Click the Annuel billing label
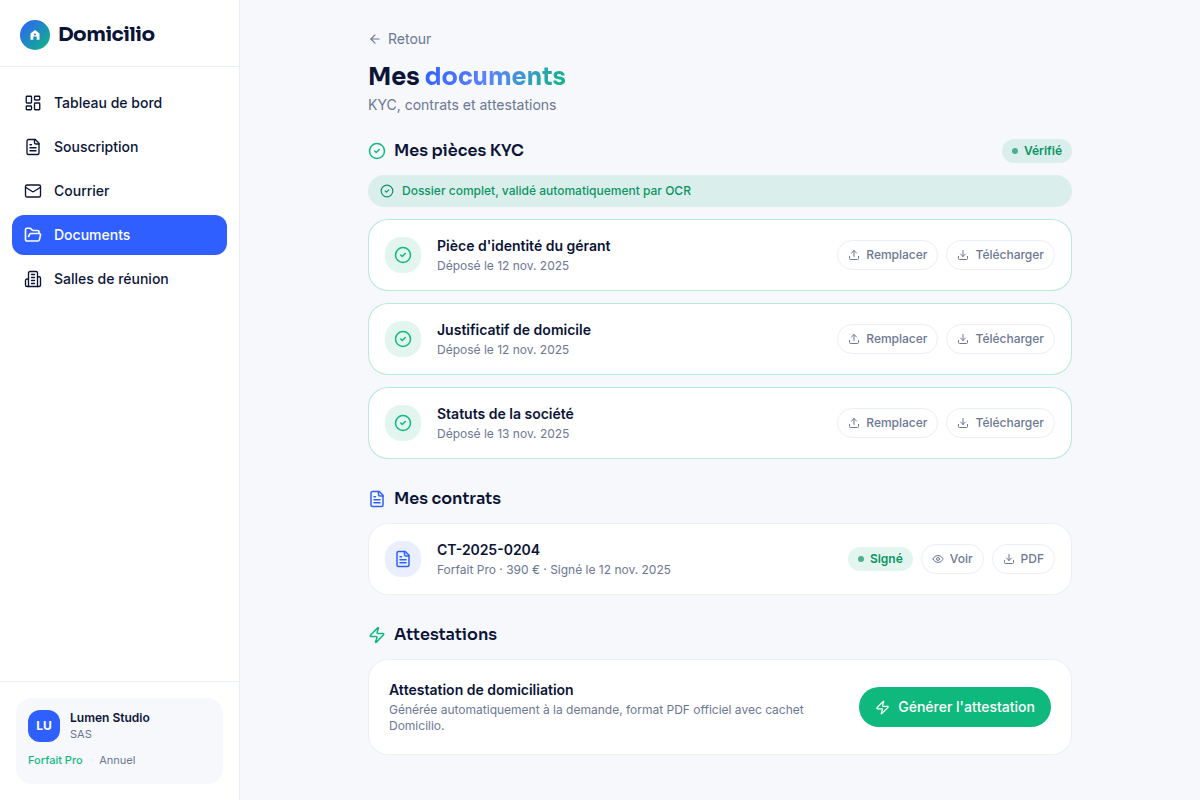The image size is (1200, 800). [117, 760]
